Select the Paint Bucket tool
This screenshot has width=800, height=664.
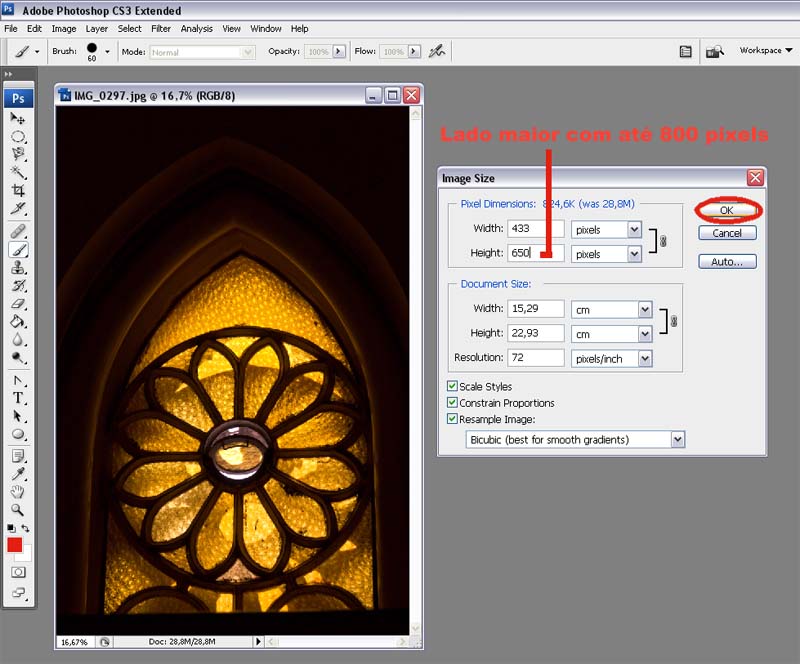(18, 322)
